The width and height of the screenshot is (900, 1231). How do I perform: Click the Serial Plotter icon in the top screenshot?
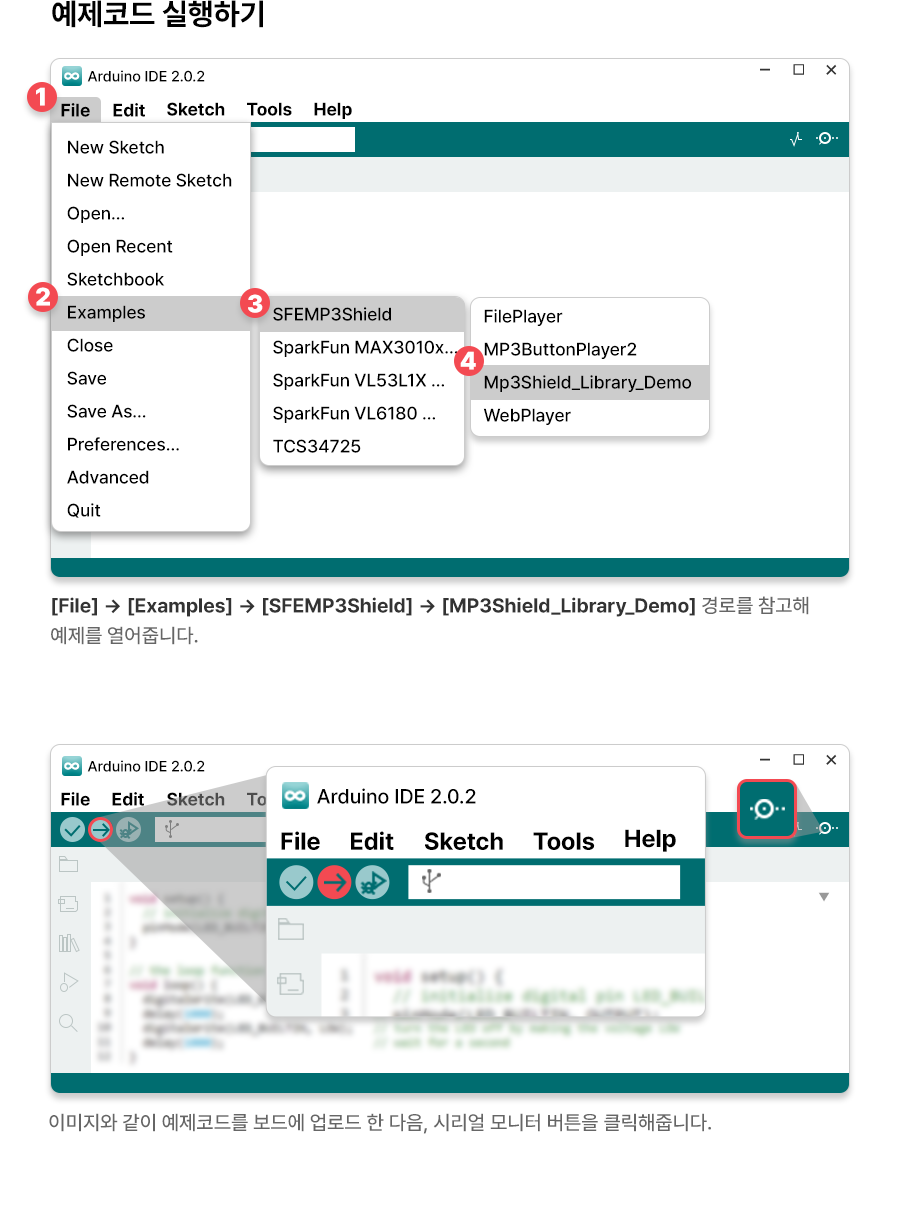pos(796,140)
